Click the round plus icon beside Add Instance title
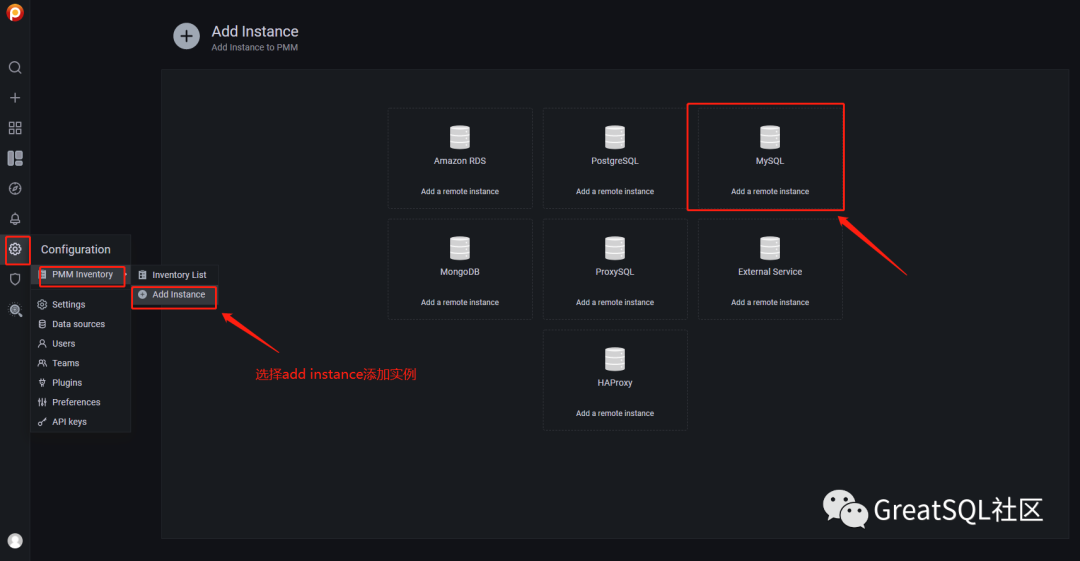This screenshot has width=1080, height=561. coord(186,36)
